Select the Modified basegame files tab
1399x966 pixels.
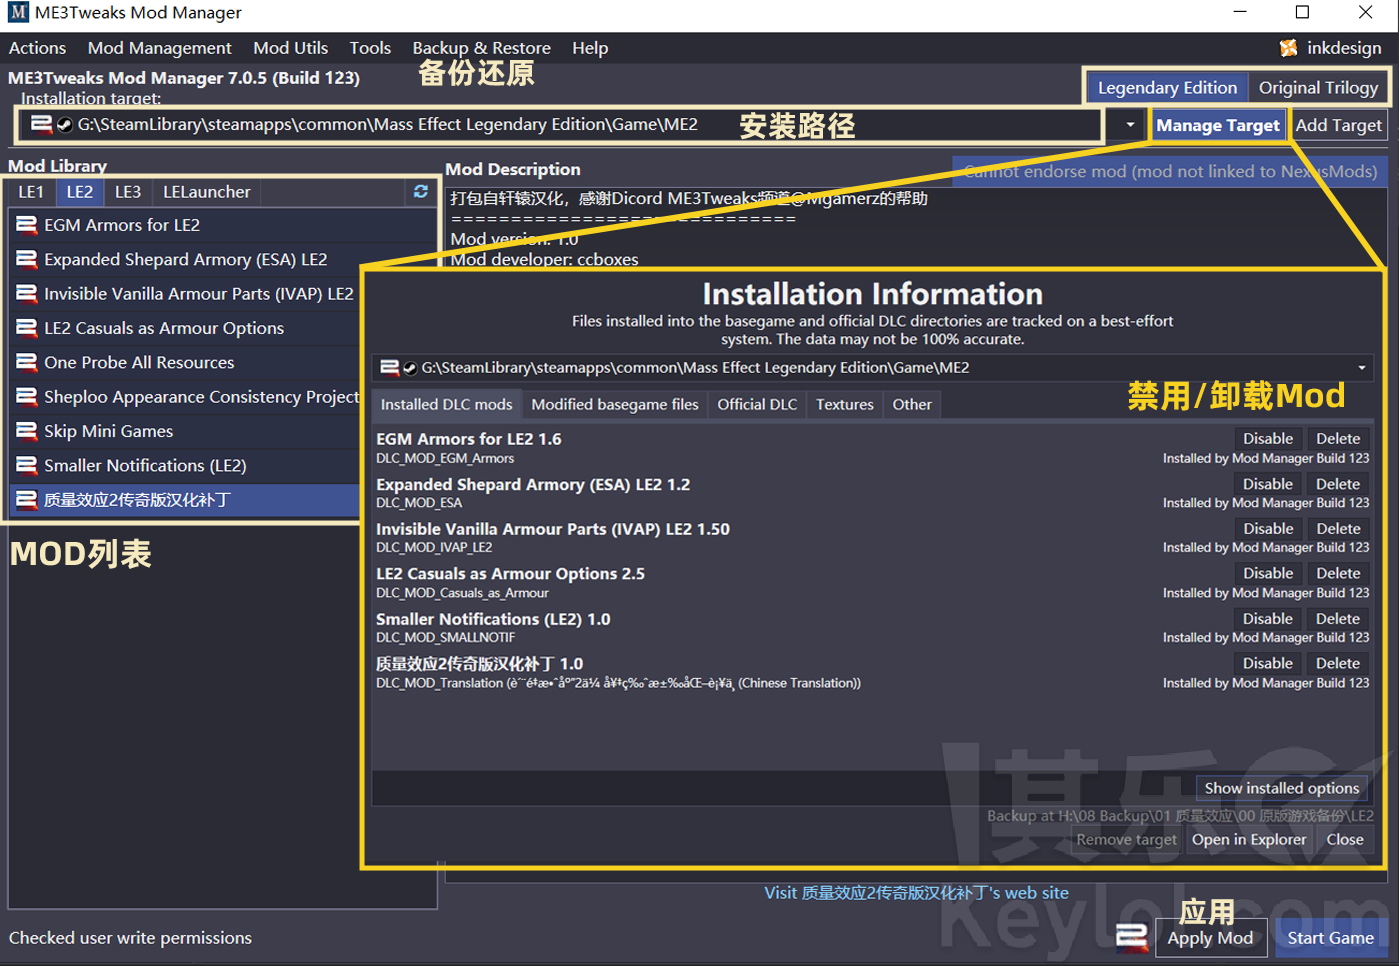click(x=615, y=404)
